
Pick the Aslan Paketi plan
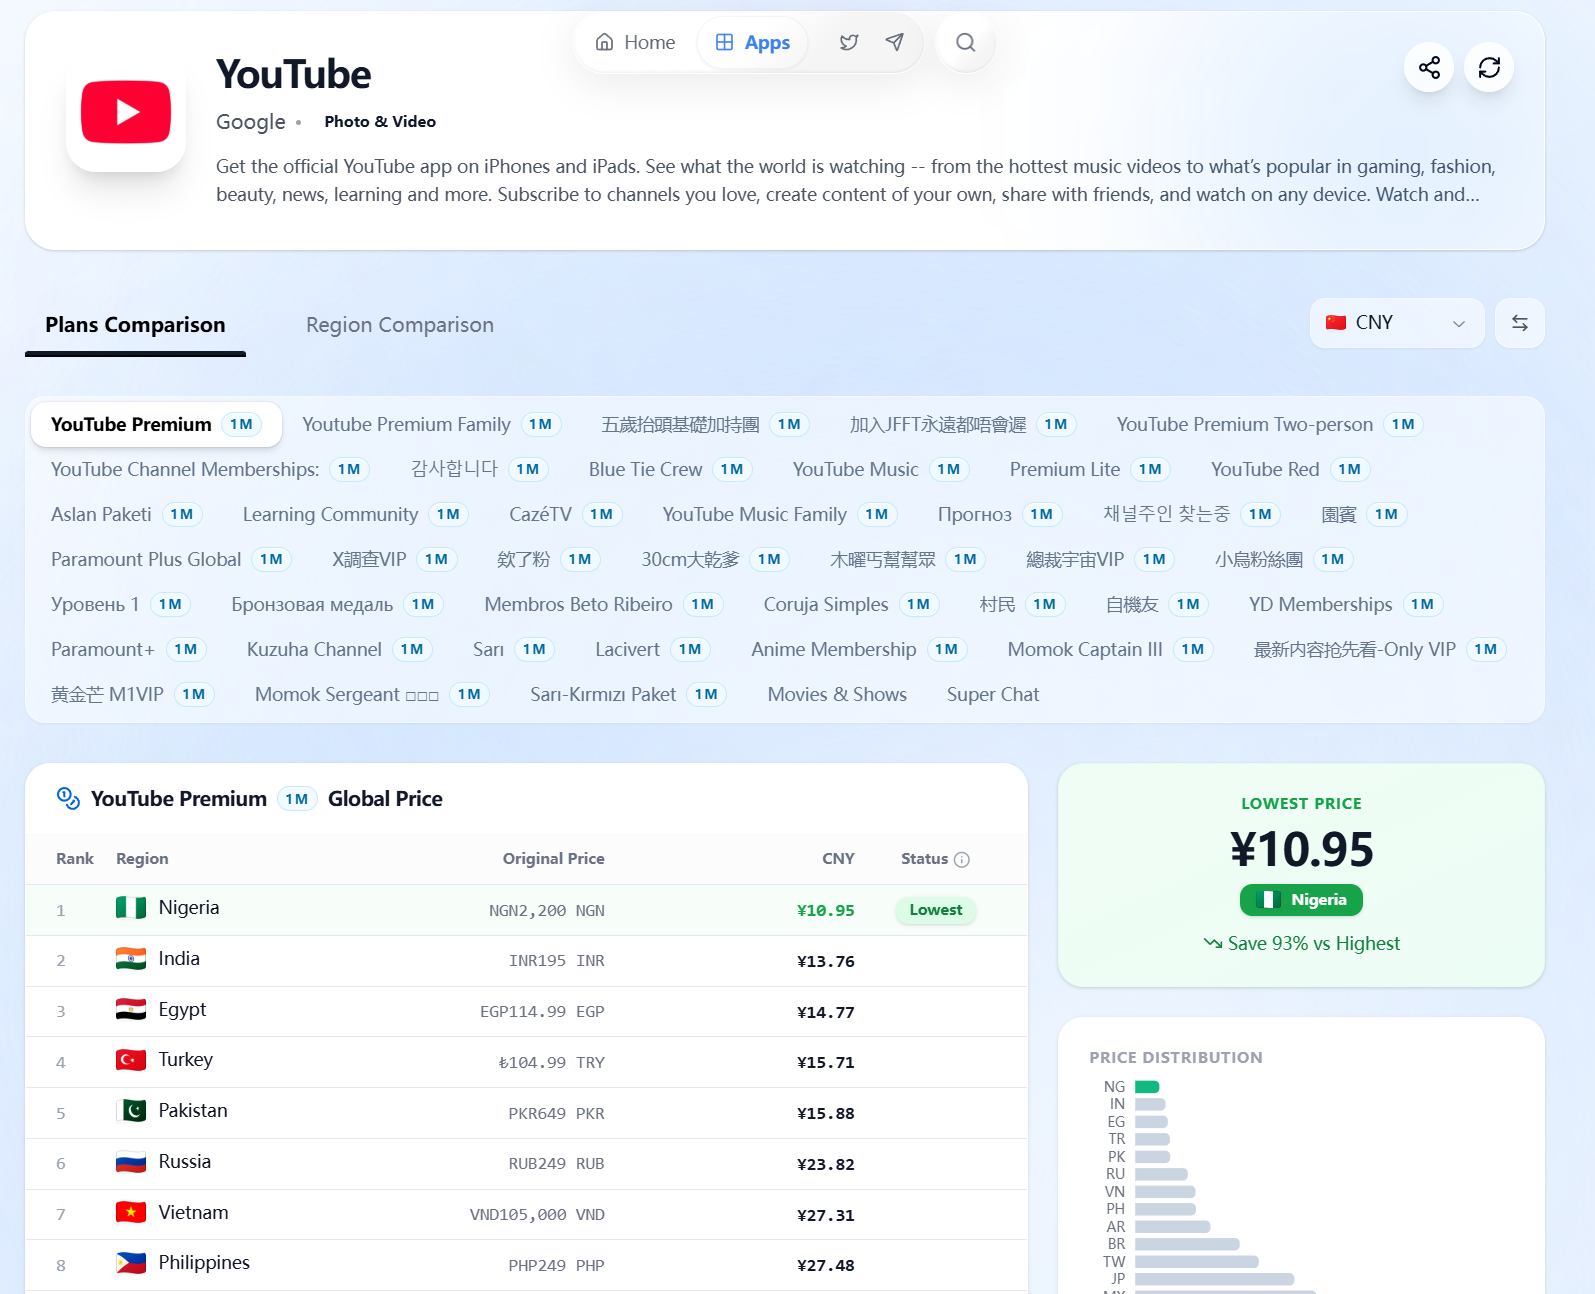127,514
